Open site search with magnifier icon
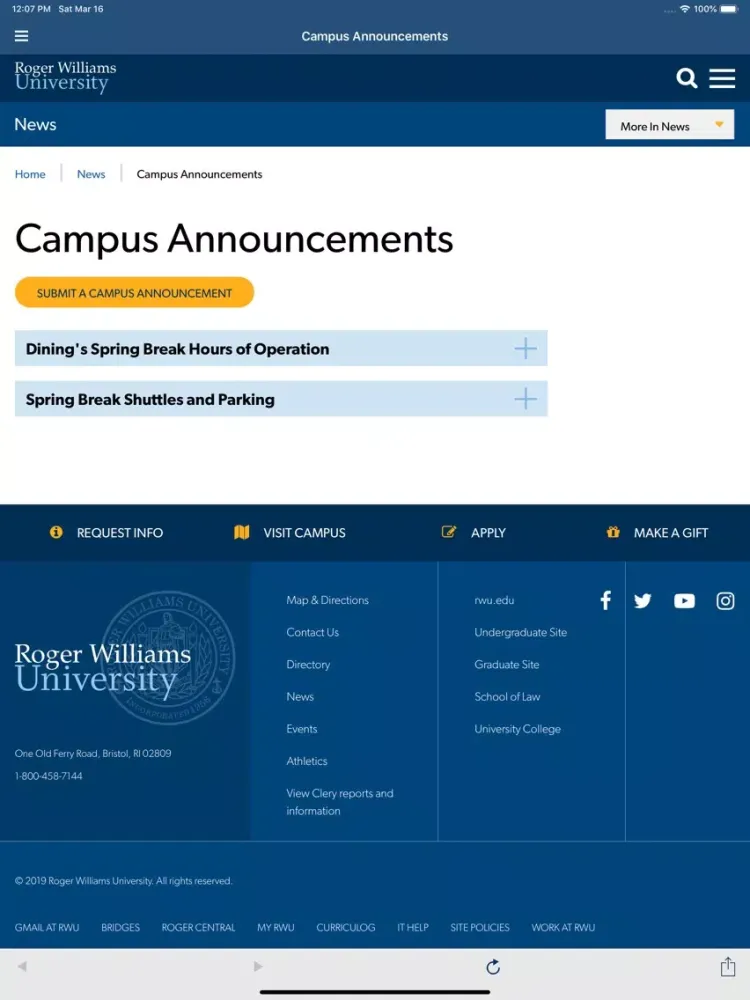Viewport: 750px width, 1000px height. [686, 78]
